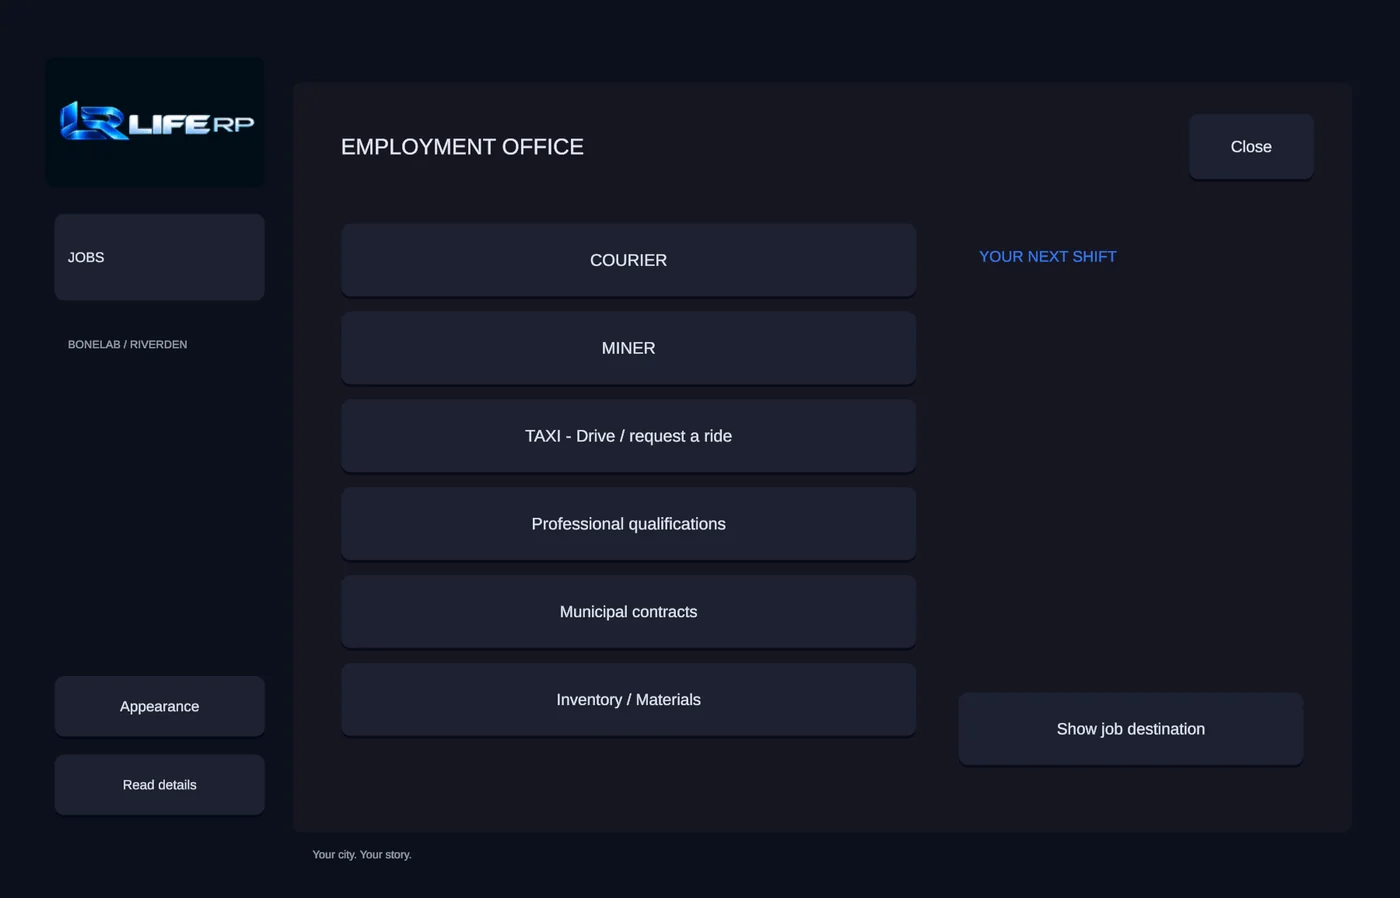The height and width of the screenshot is (898, 1400).
Task: Open the Appearance settings
Action: point(159,706)
